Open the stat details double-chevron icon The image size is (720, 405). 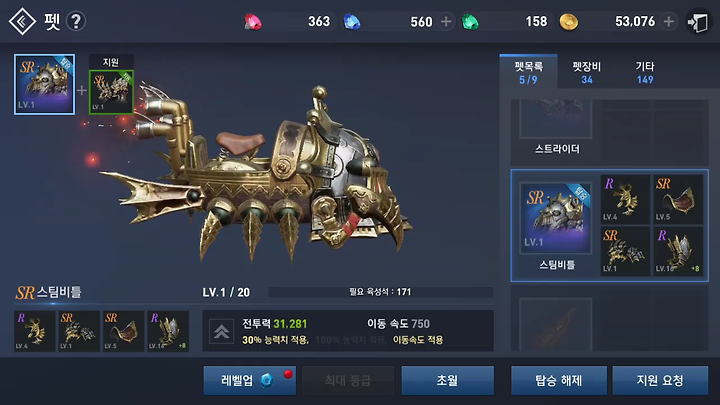221,331
